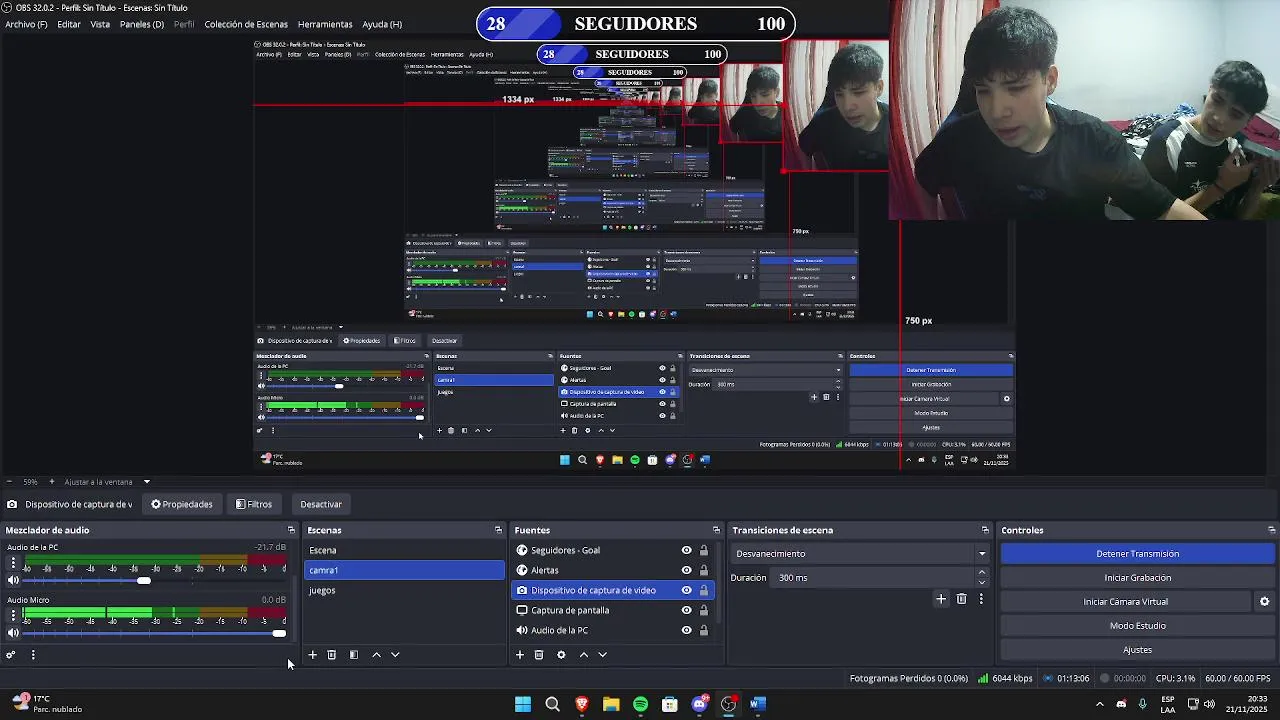Open Ajustes settings button
The width and height of the screenshot is (1280, 720).
1138,650
